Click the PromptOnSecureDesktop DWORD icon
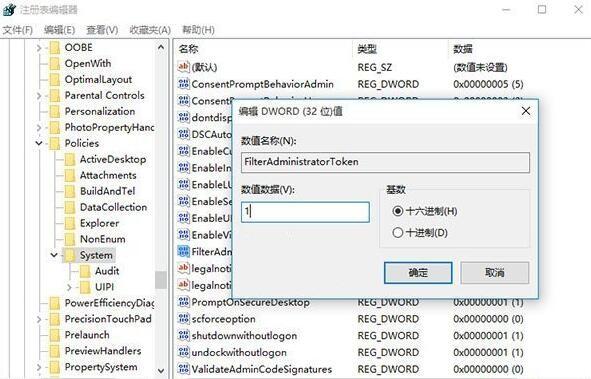 click(184, 302)
